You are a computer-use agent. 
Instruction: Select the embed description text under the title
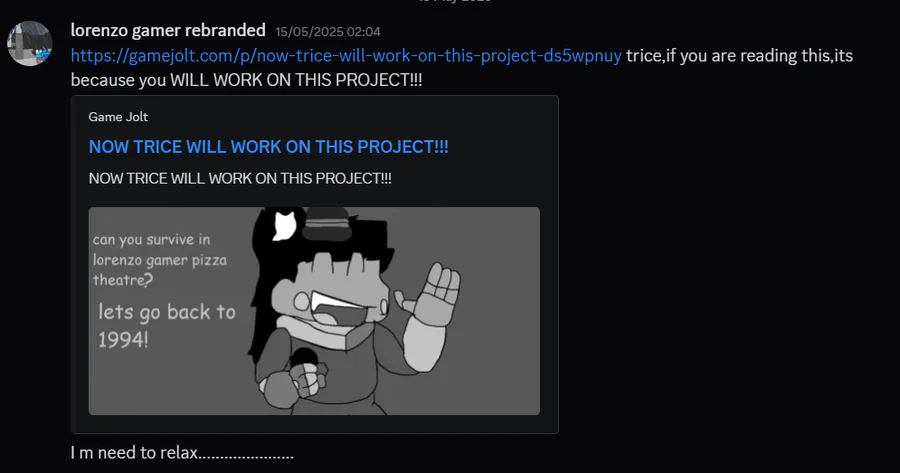click(x=240, y=179)
